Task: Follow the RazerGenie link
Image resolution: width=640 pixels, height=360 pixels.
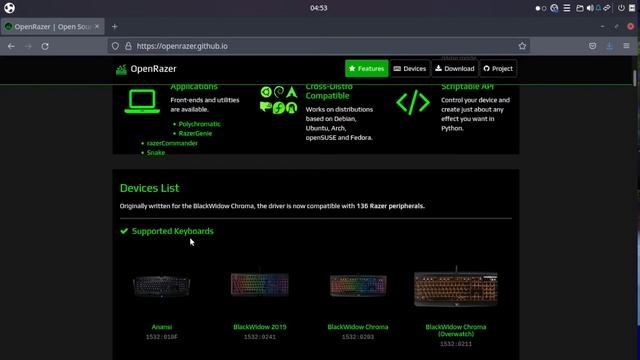Action: coord(195,133)
